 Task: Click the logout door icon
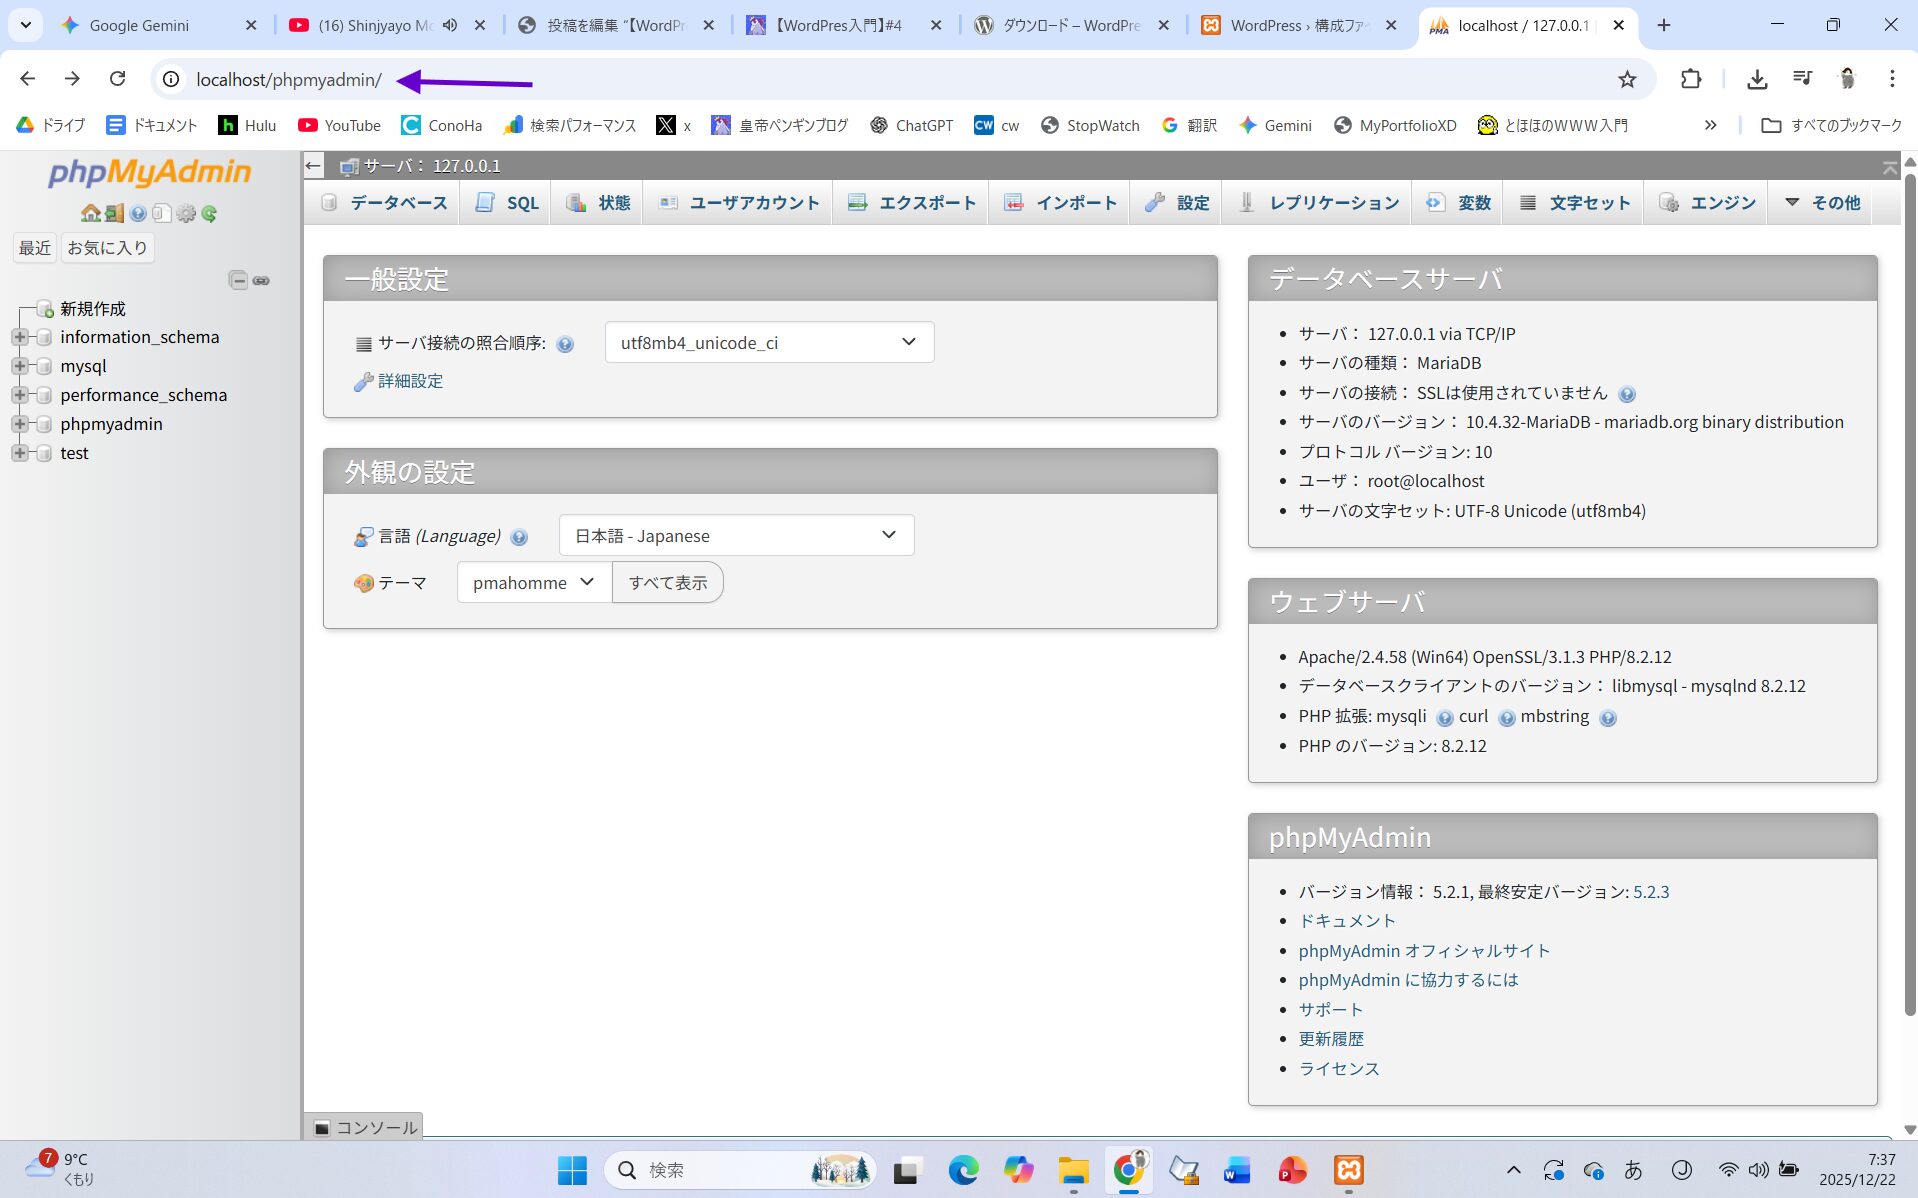[114, 213]
